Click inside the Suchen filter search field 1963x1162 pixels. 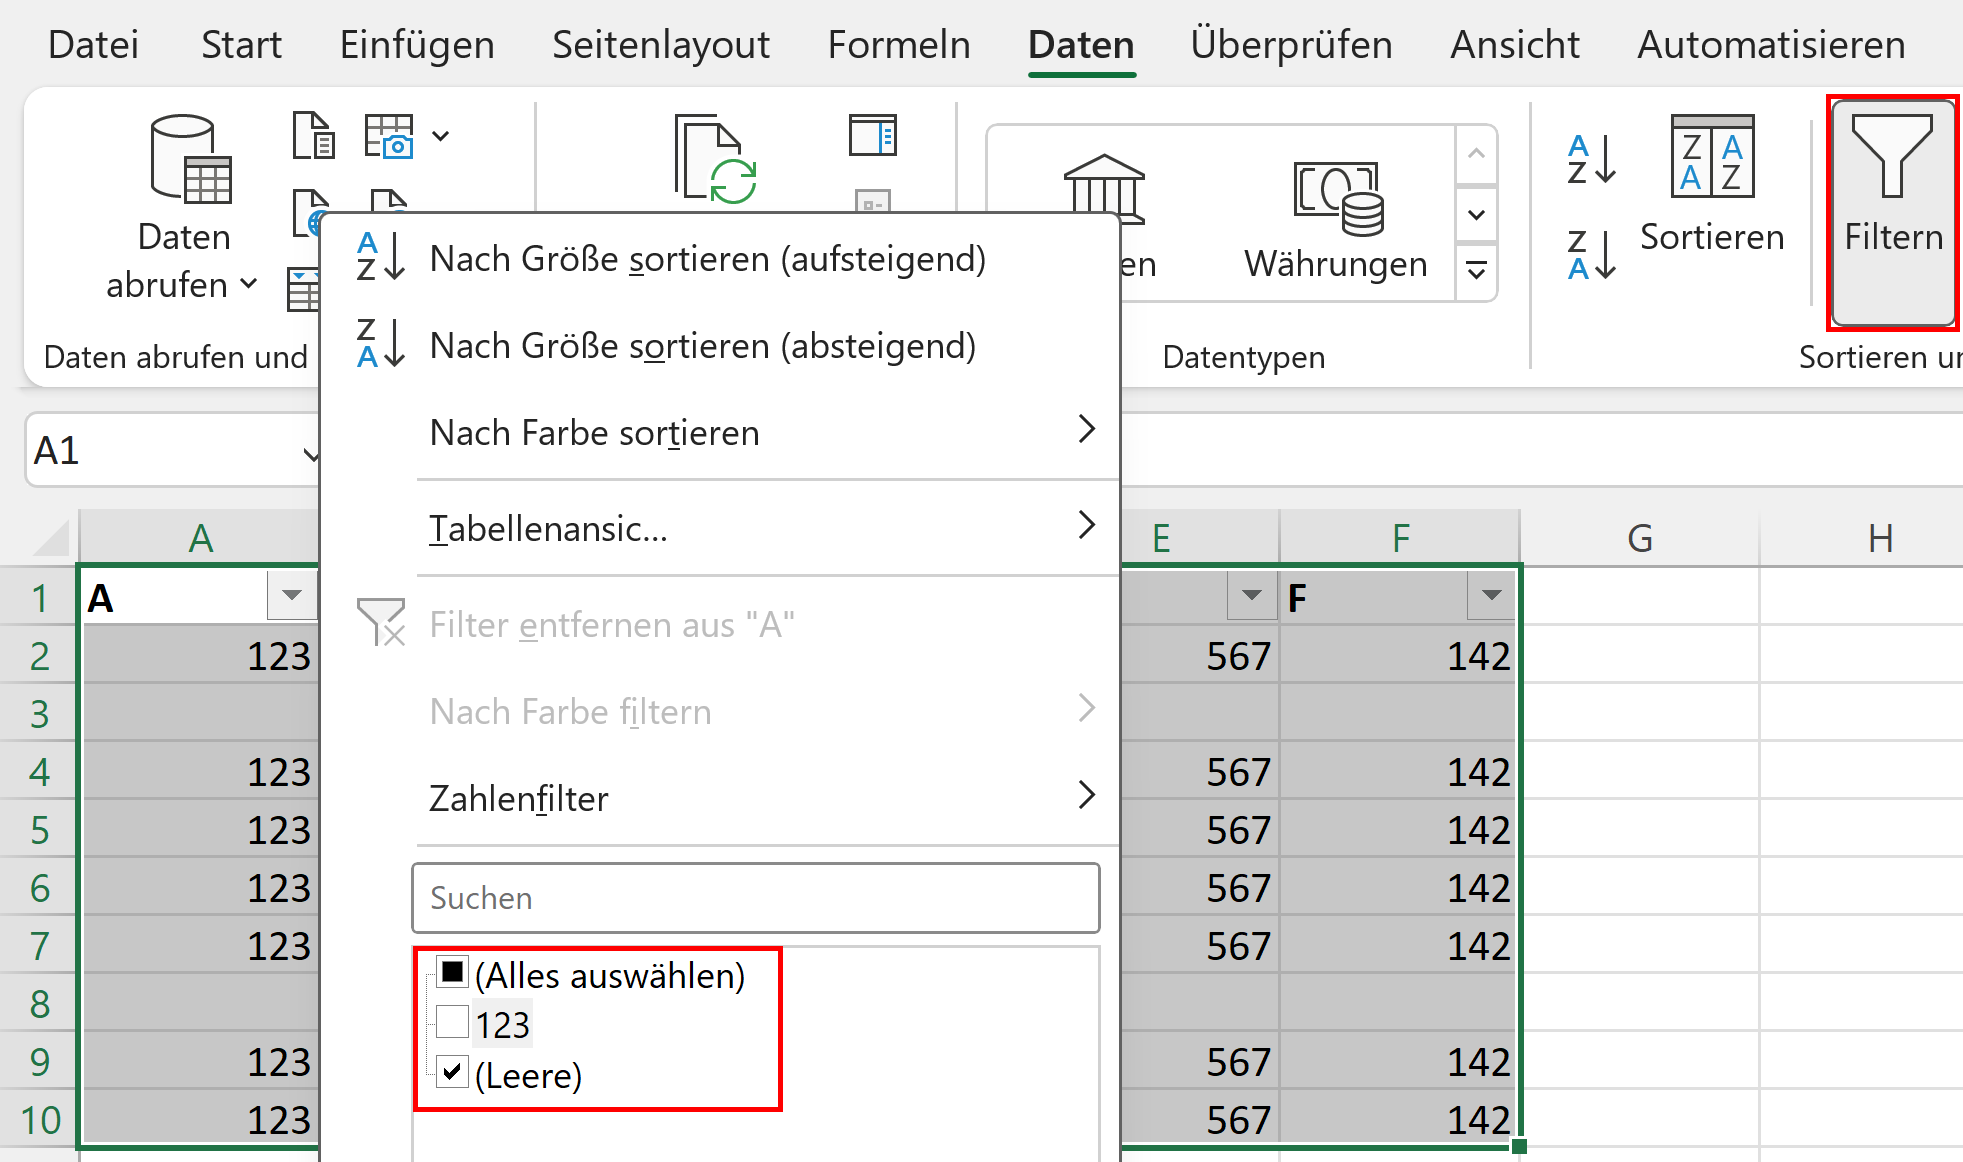[756, 898]
